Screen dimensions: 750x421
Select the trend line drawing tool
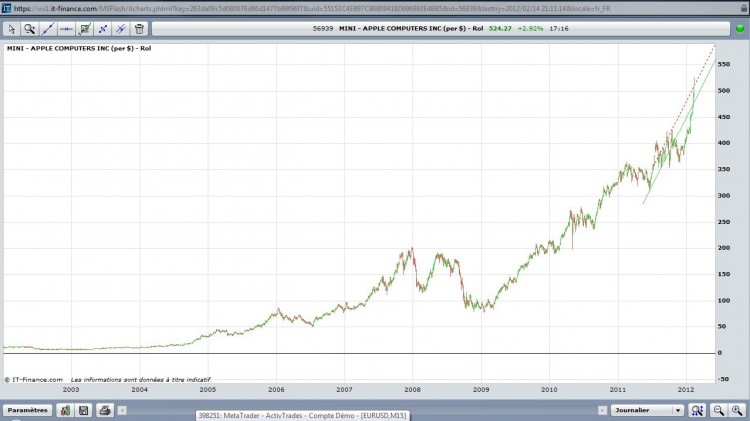(48, 29)
